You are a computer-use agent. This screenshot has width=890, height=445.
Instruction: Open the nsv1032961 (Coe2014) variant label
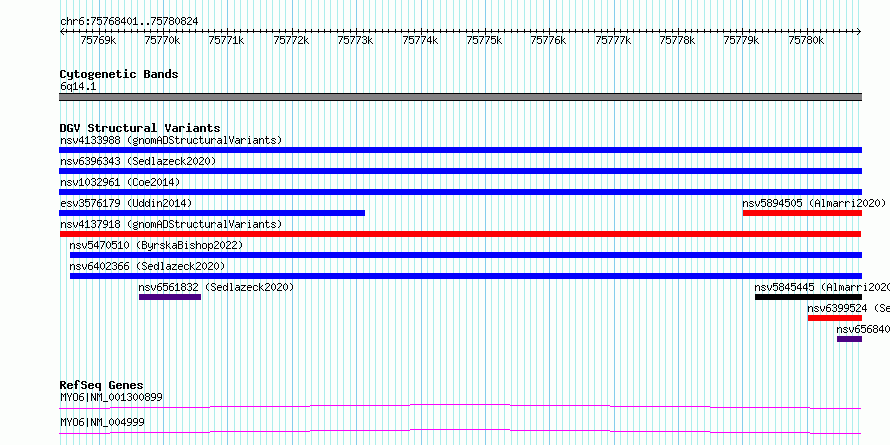pos(120,182)
